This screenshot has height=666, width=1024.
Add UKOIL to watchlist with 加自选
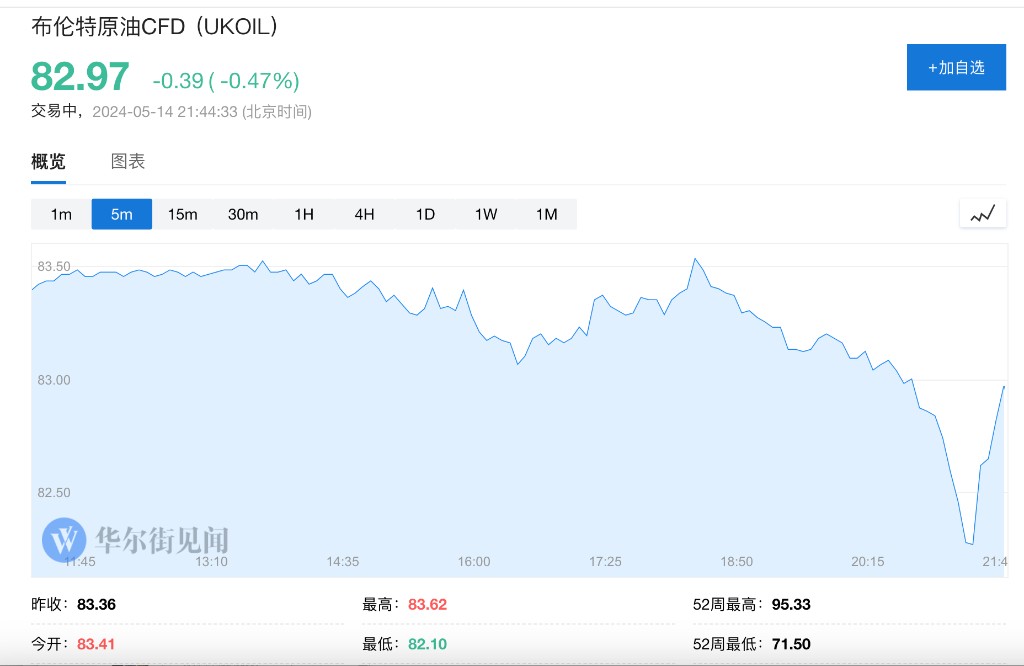955,67
